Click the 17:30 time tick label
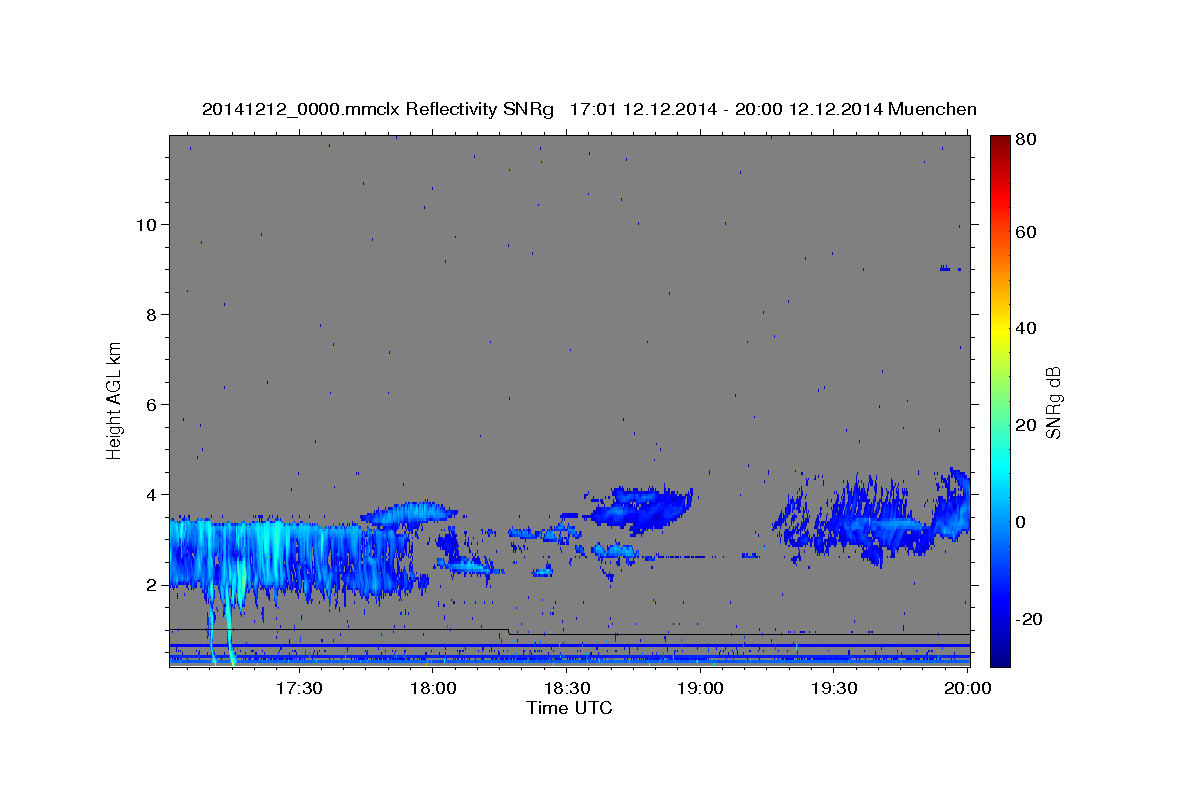This screenshot has height=800, width=1200. [x=299, y=688]
